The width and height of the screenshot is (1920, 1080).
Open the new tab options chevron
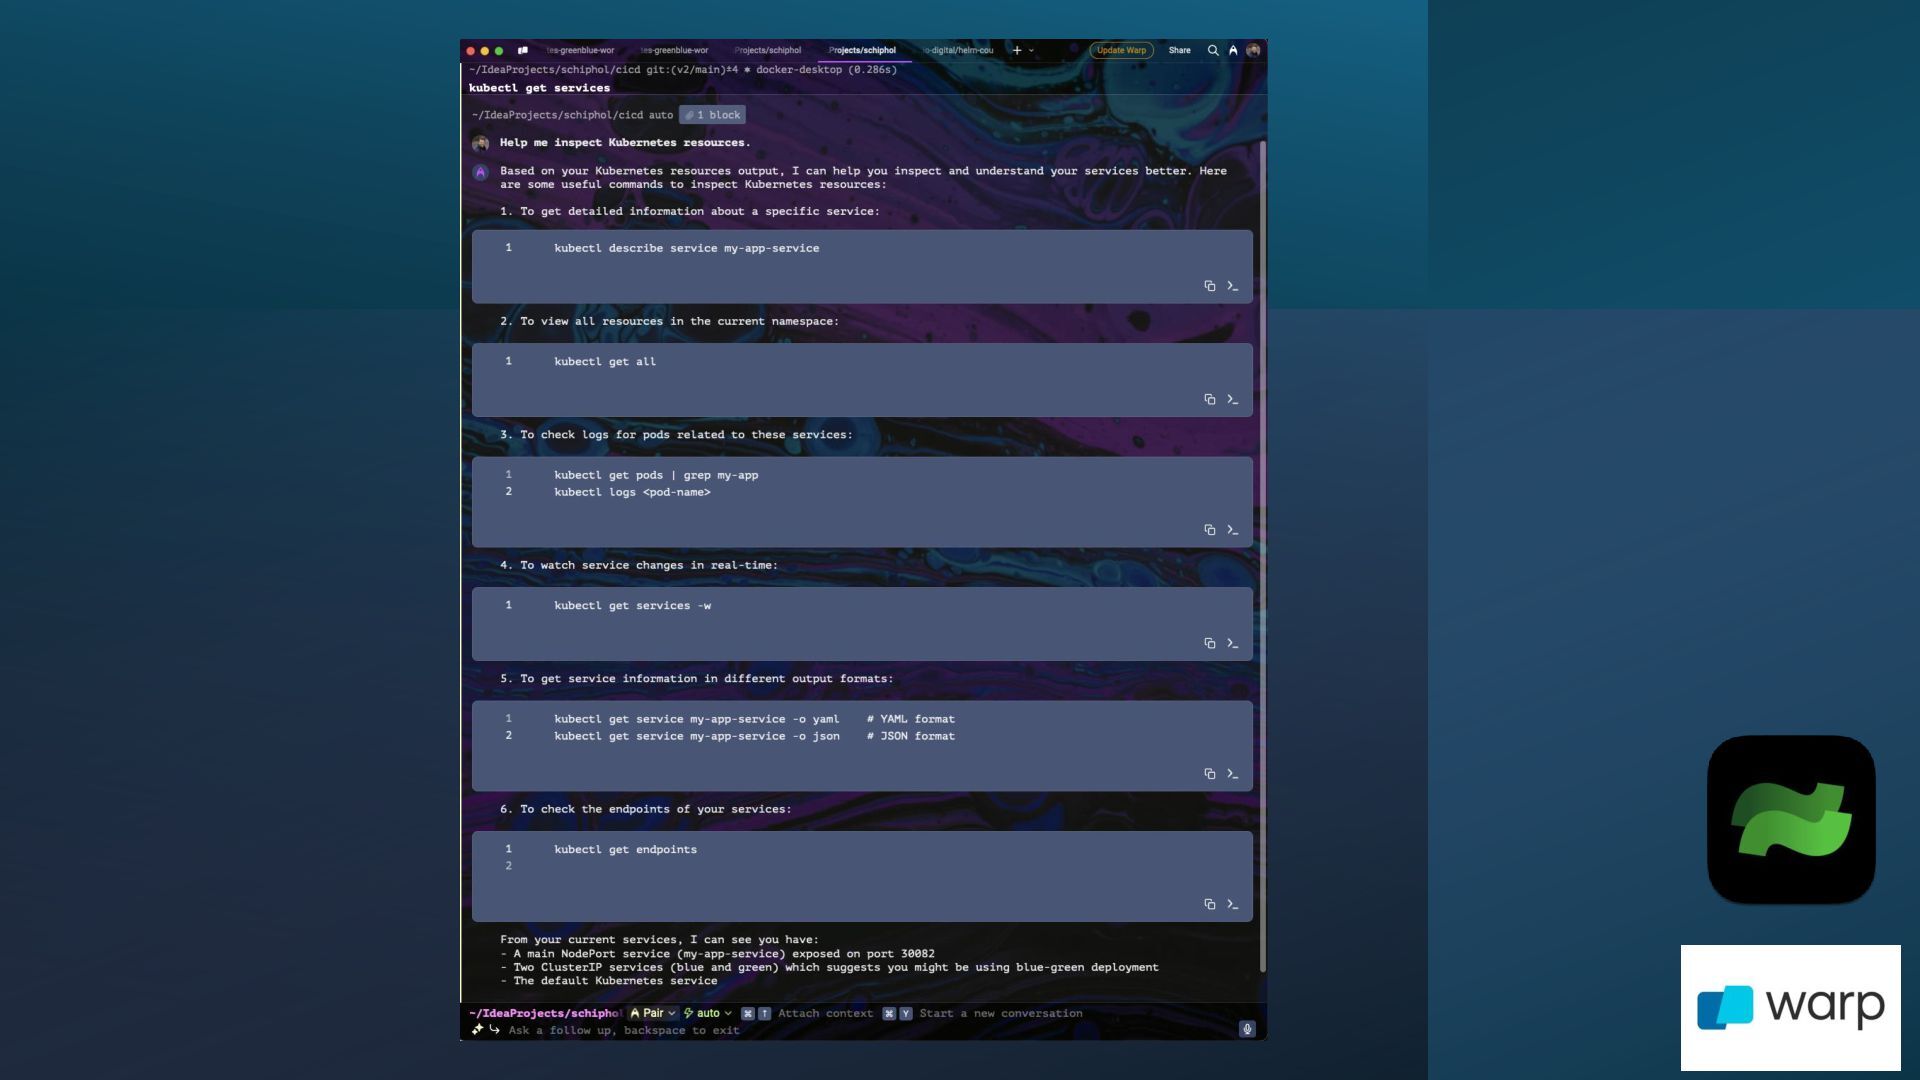[1031, 50]
